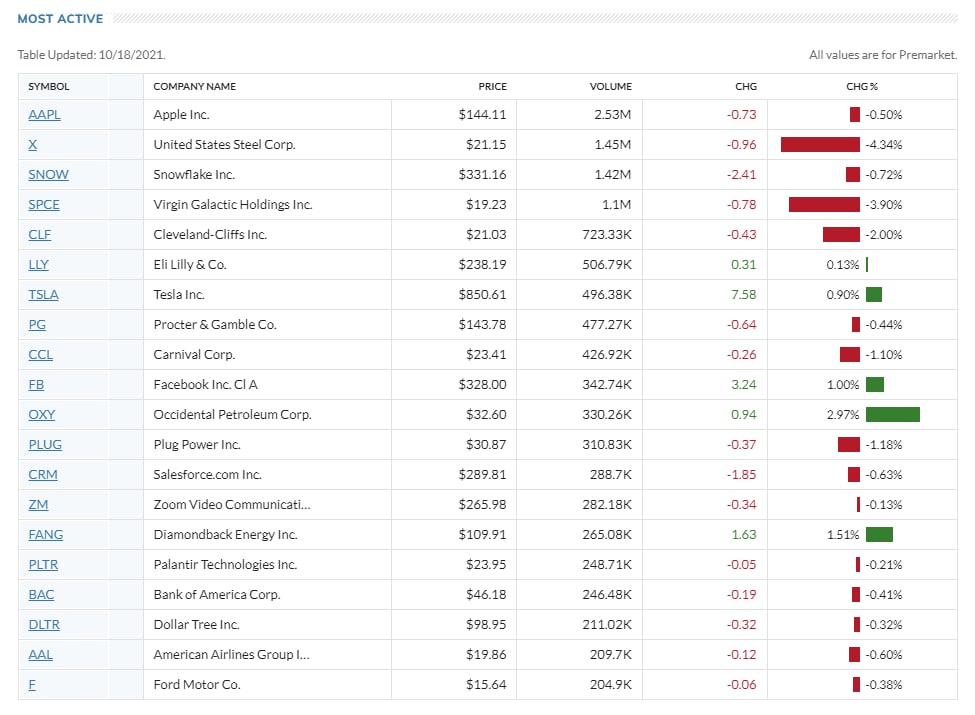Open the FB symbol link

click(x=36, y=384)
